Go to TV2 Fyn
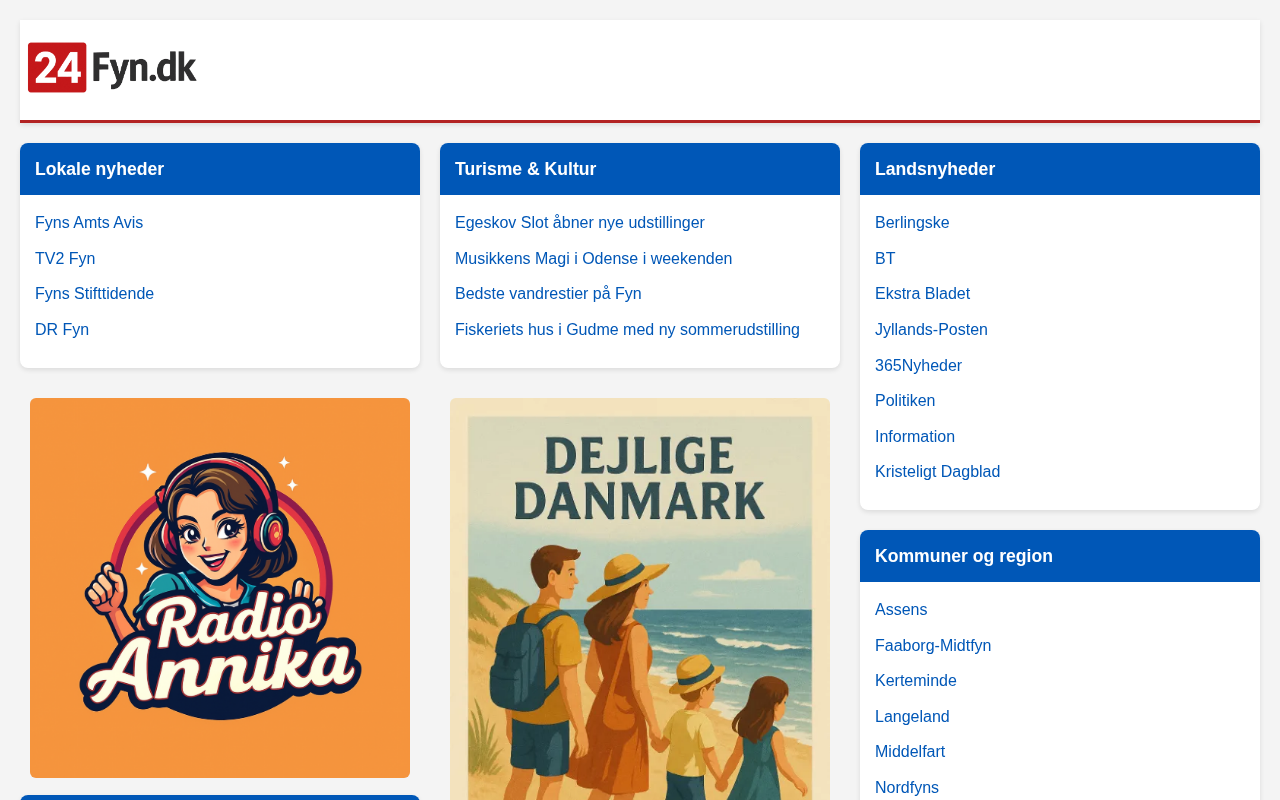This screenshot has width=1280, height=800. tap(65, 259)
